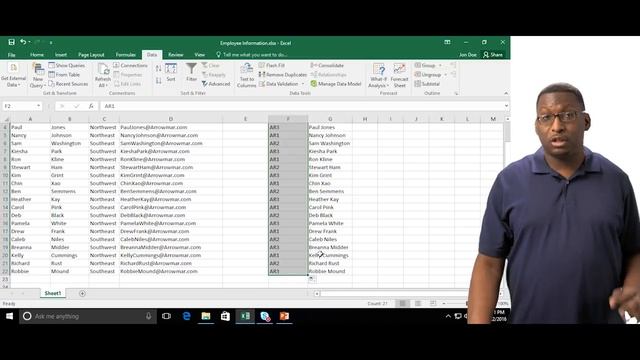
Task: Click Forecast Sheet
Action: 399,76
